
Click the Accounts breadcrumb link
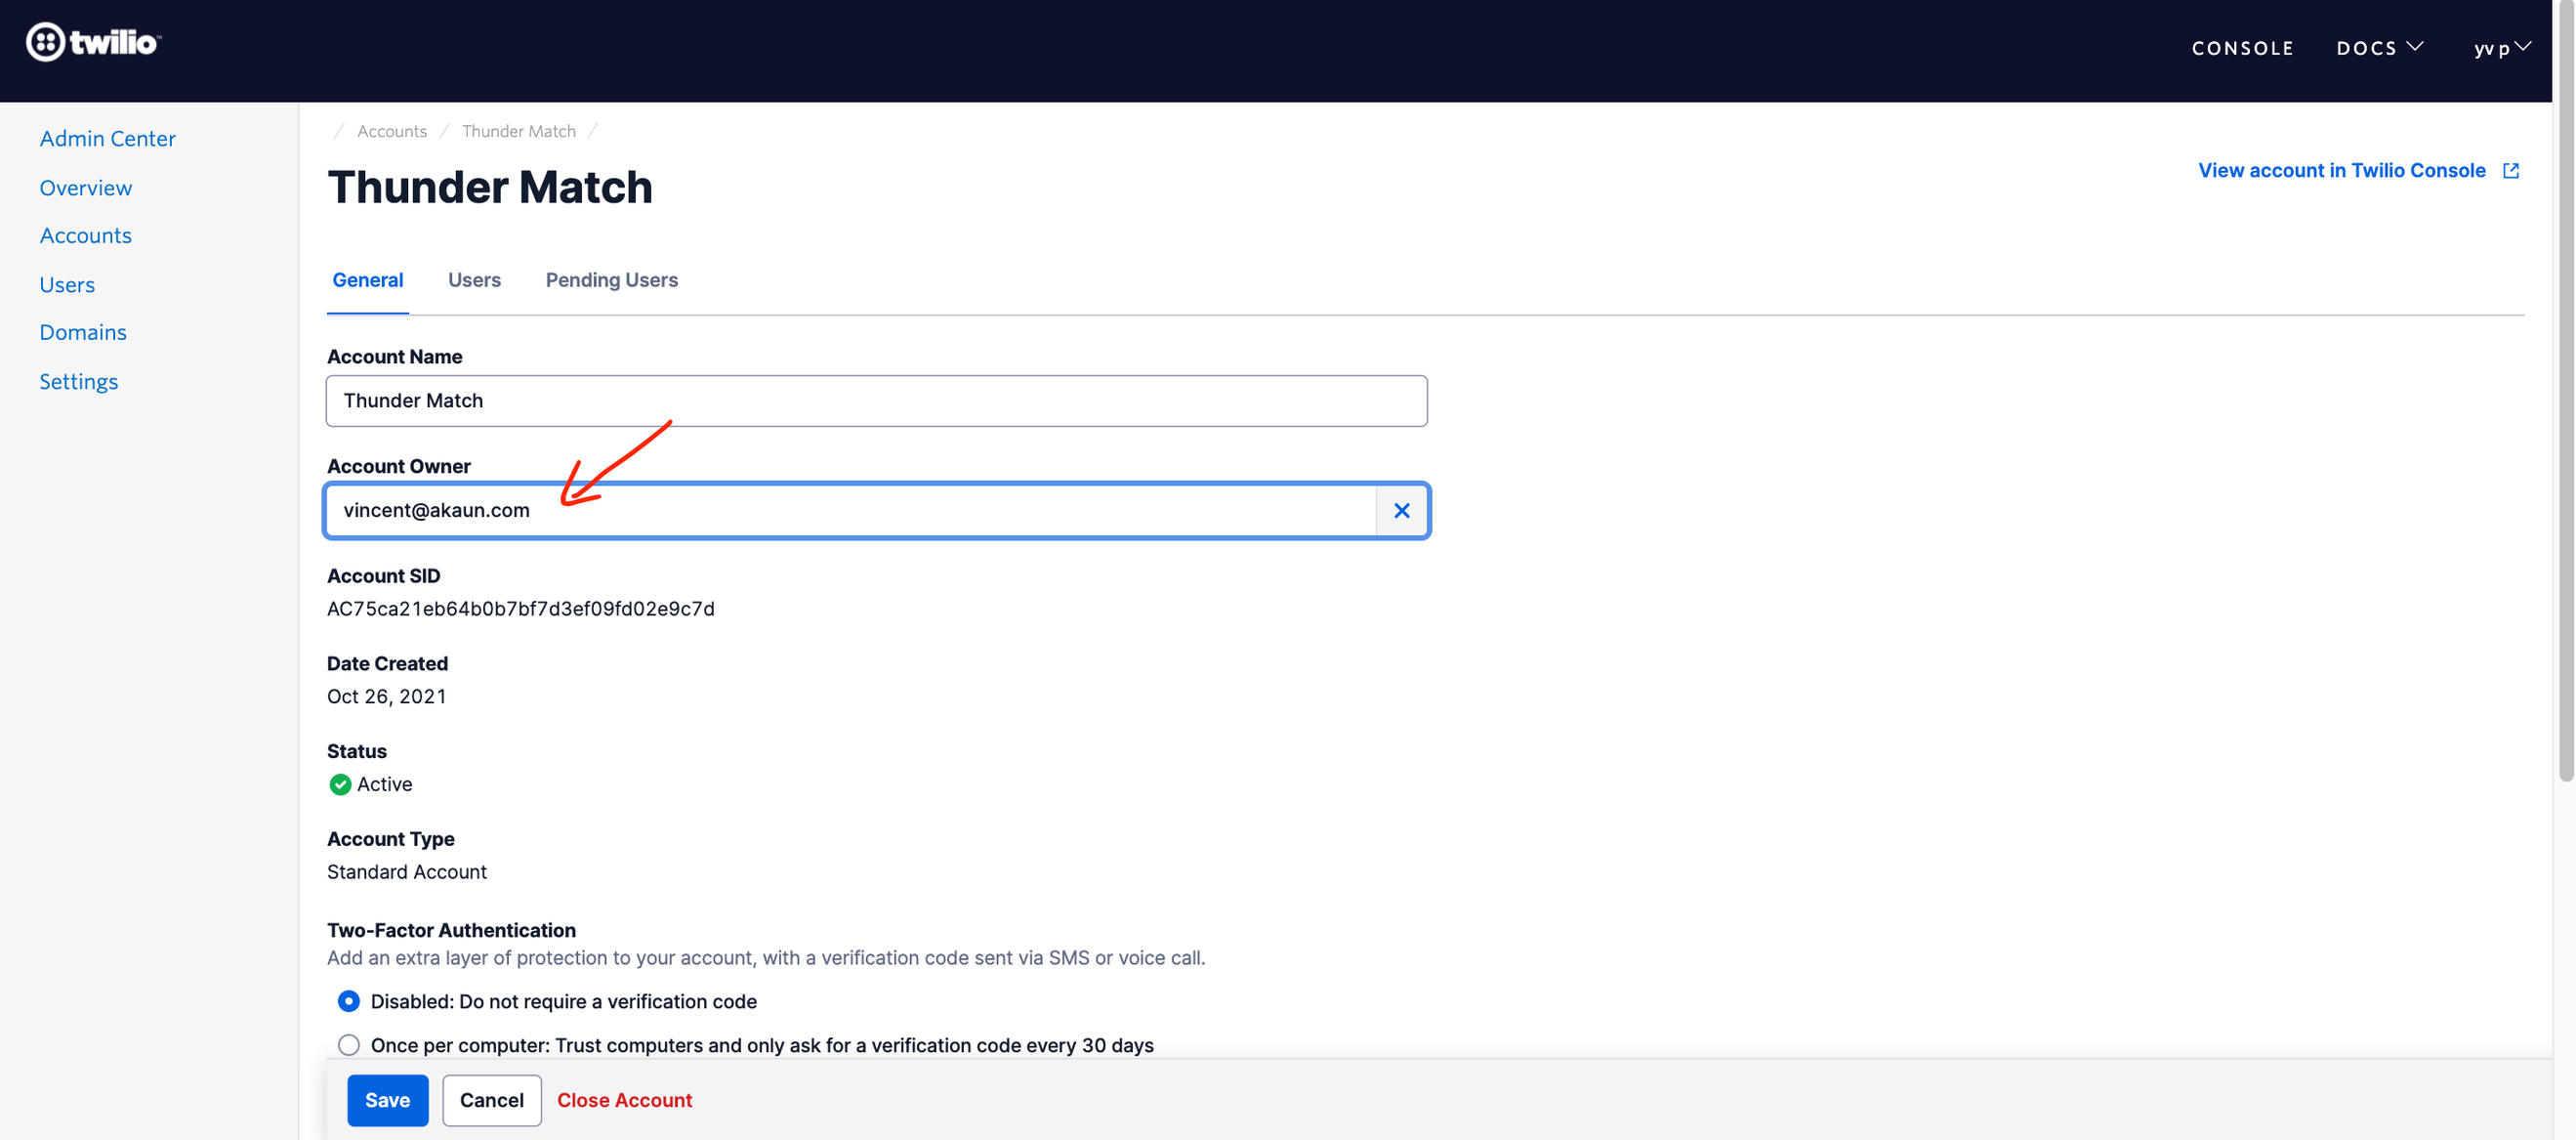point(391,131)
